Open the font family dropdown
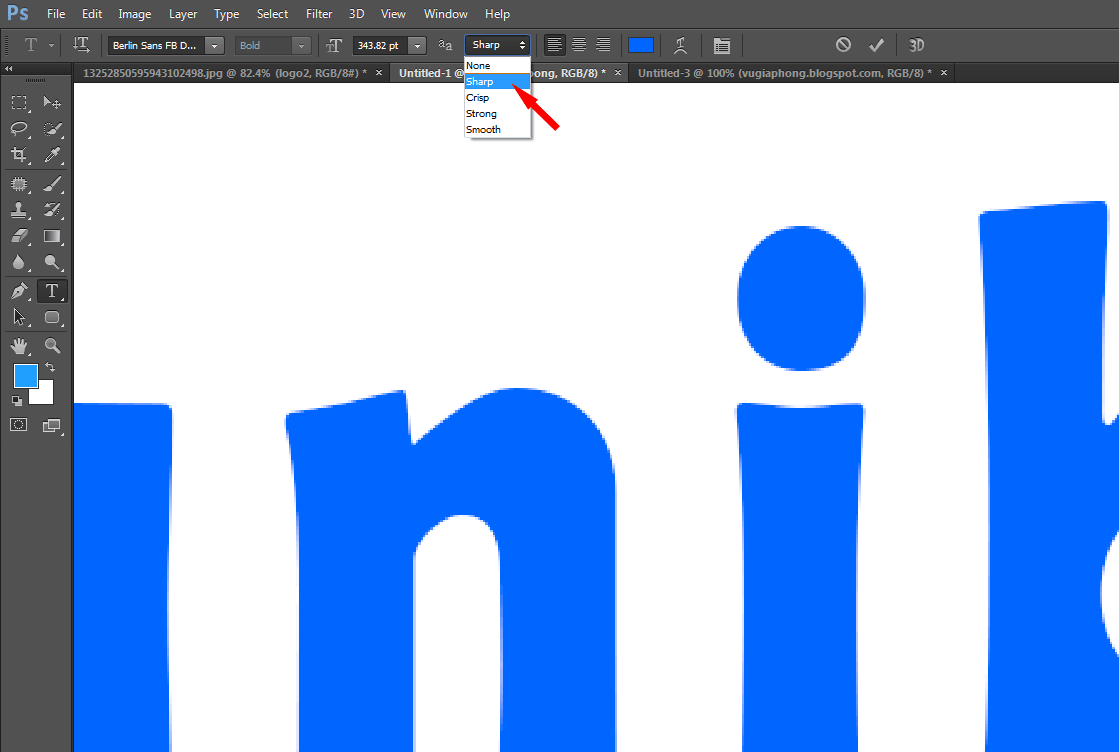This screenshot has height=752, width=1119. click(214, 45)
